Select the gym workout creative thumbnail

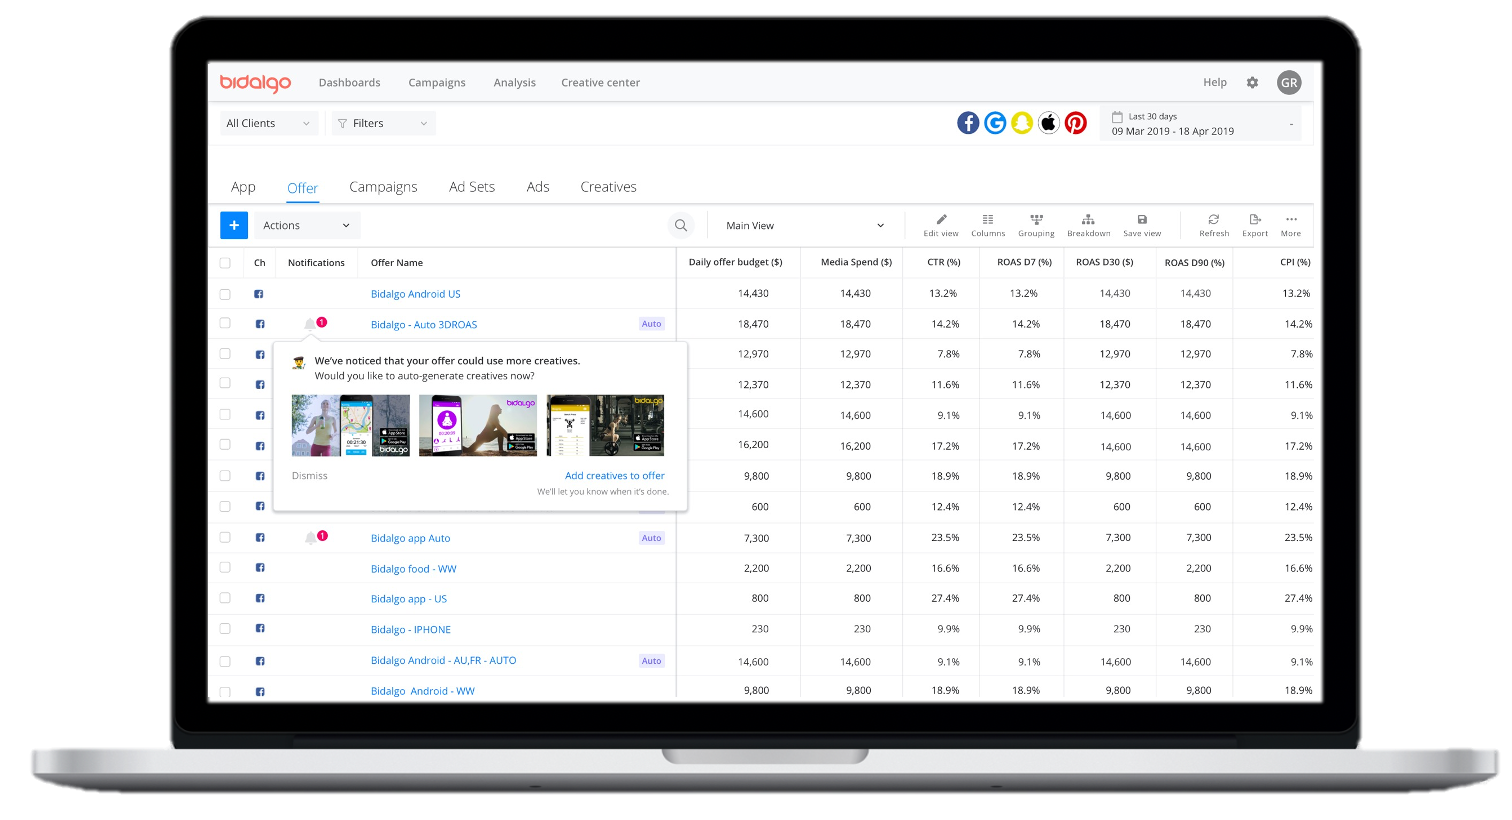606,426
